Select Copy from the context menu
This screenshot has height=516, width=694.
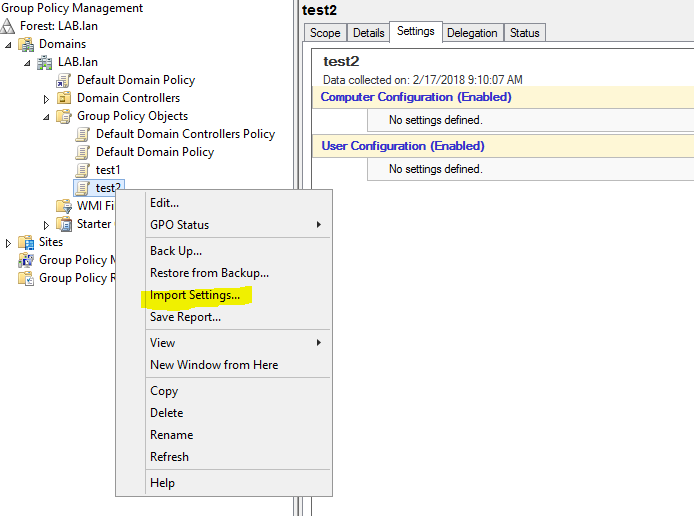coord(224,391)
